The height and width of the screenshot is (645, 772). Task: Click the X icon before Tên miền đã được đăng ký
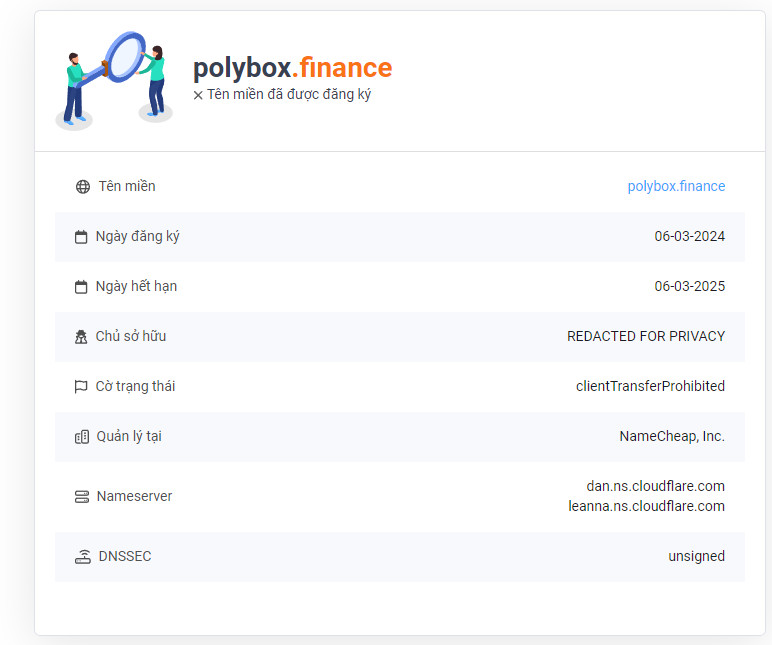(198, 95)
